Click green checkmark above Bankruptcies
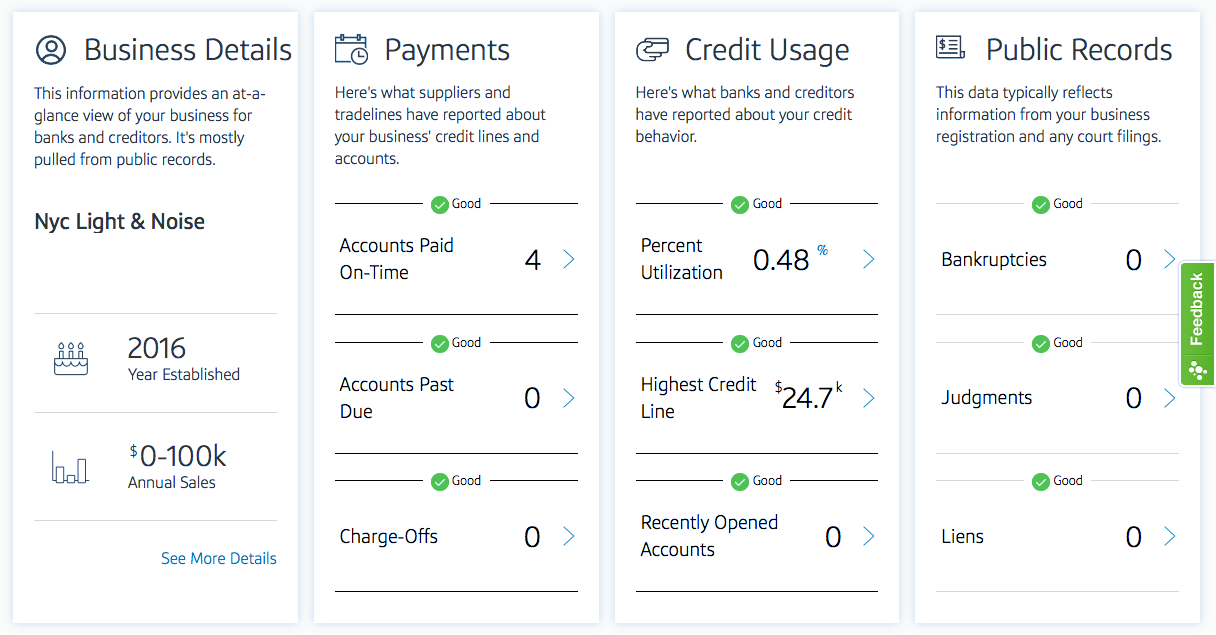The height and width of the screenshot is (635, 1216). pyautogui.click(x=1041, y=204)
